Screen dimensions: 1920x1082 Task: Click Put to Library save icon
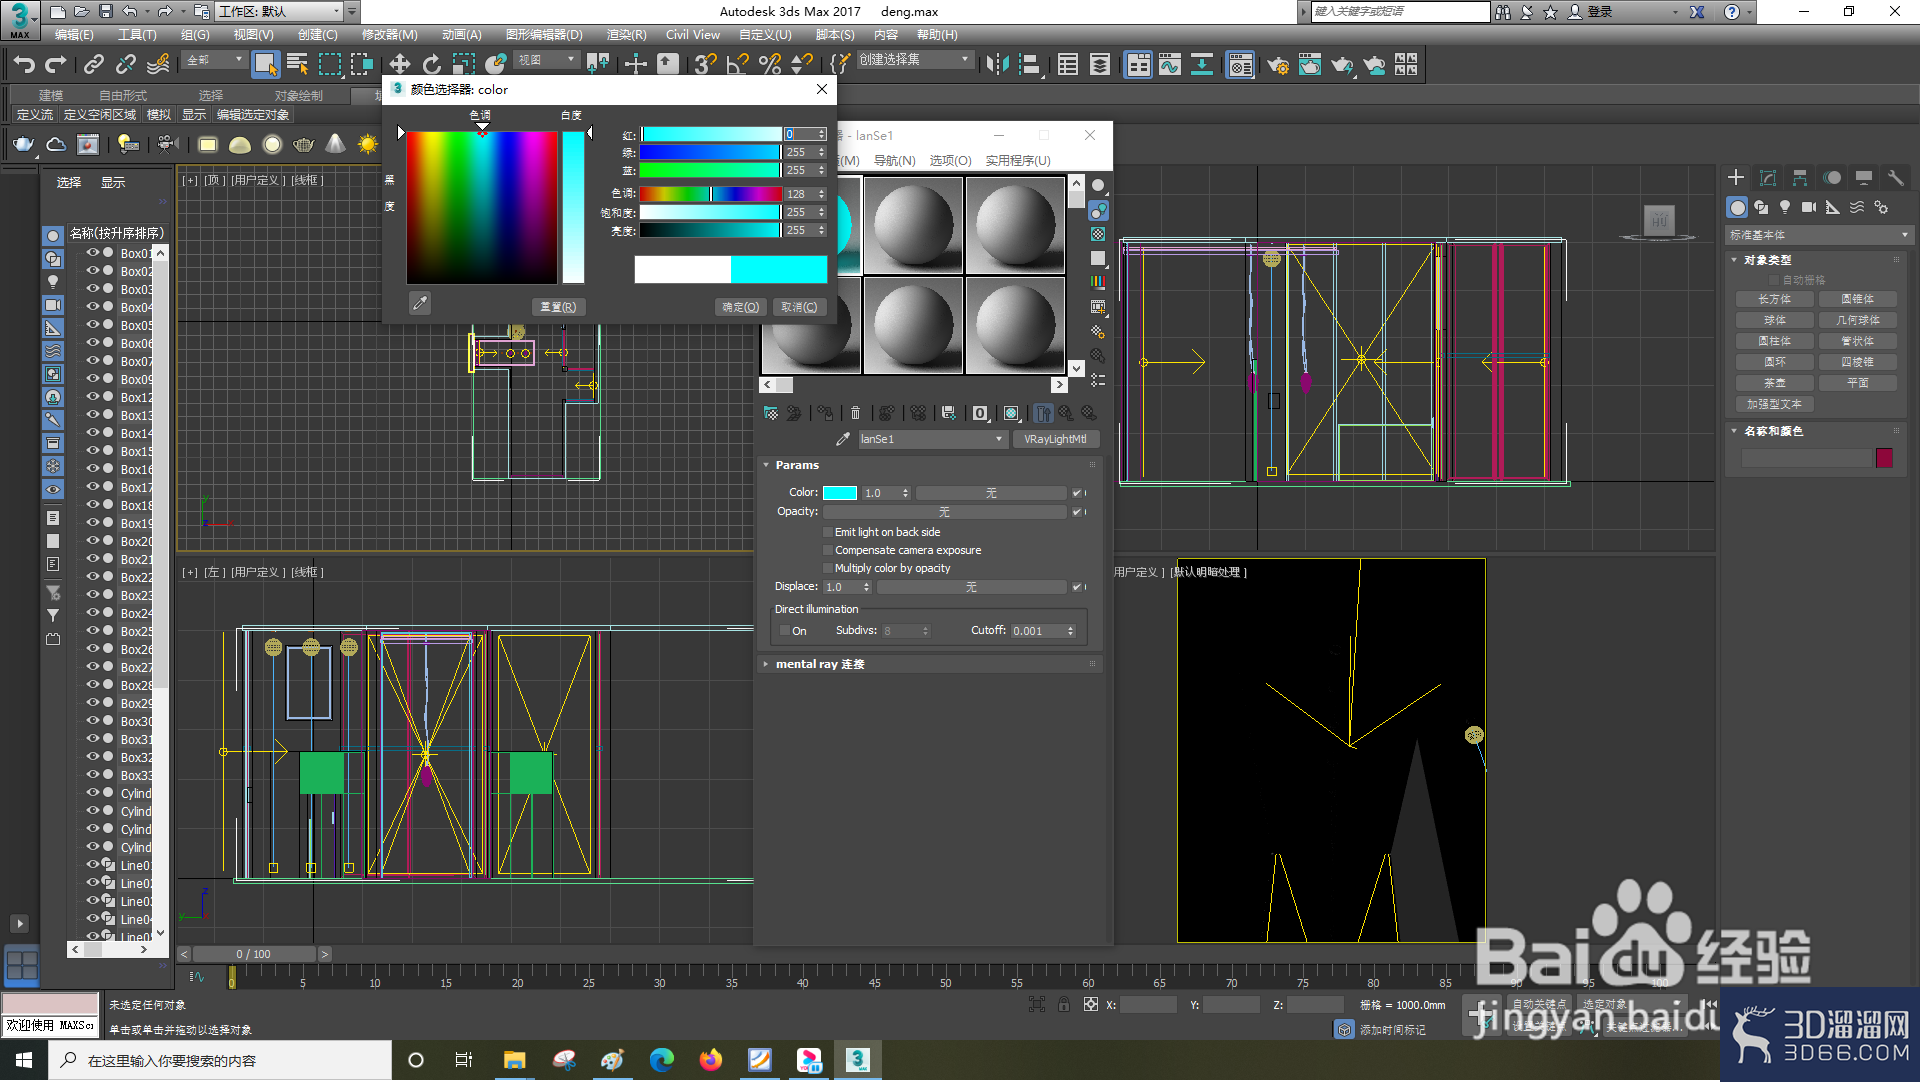[x=949, y=413]
